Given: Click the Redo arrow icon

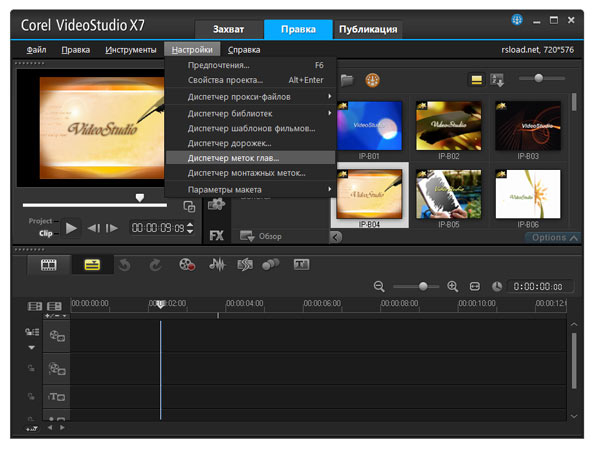Looking at the screenshot, I should point(155,265).
